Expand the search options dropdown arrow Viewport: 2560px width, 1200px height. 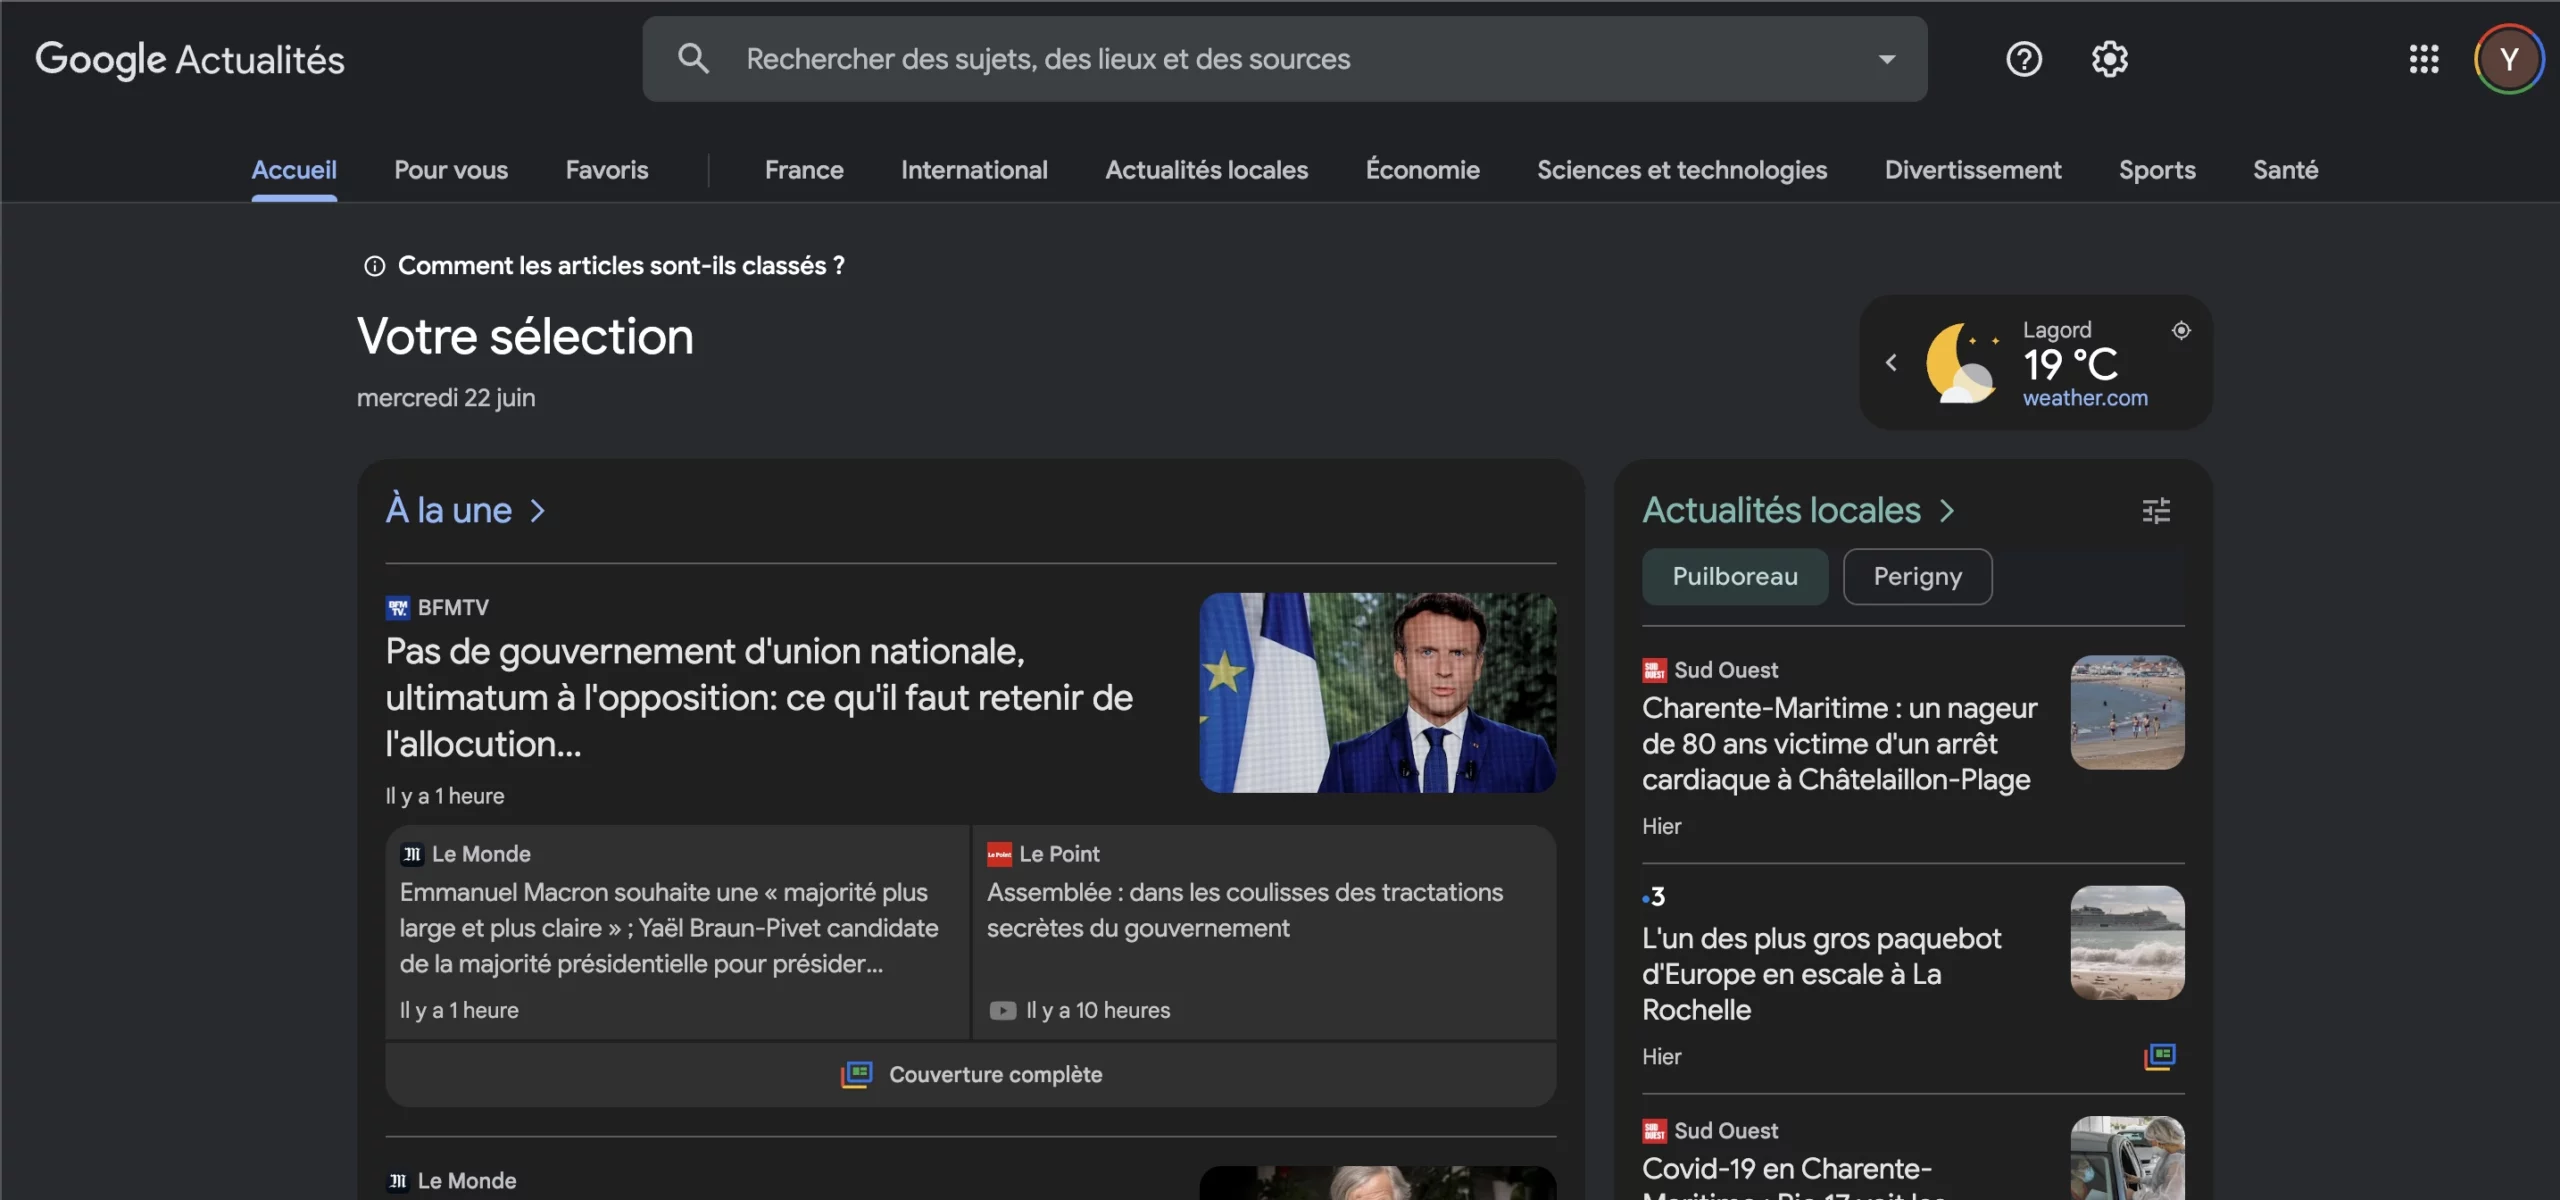tap(1886, 59)
